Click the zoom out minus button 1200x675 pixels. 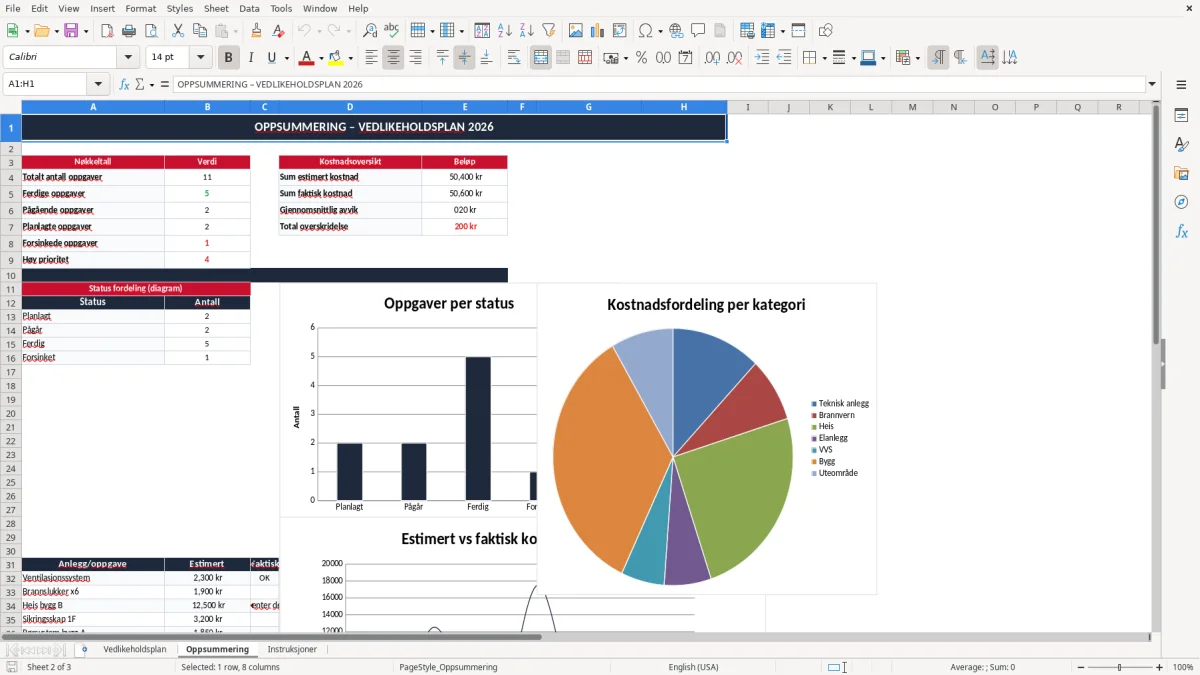coord(1080,667)
